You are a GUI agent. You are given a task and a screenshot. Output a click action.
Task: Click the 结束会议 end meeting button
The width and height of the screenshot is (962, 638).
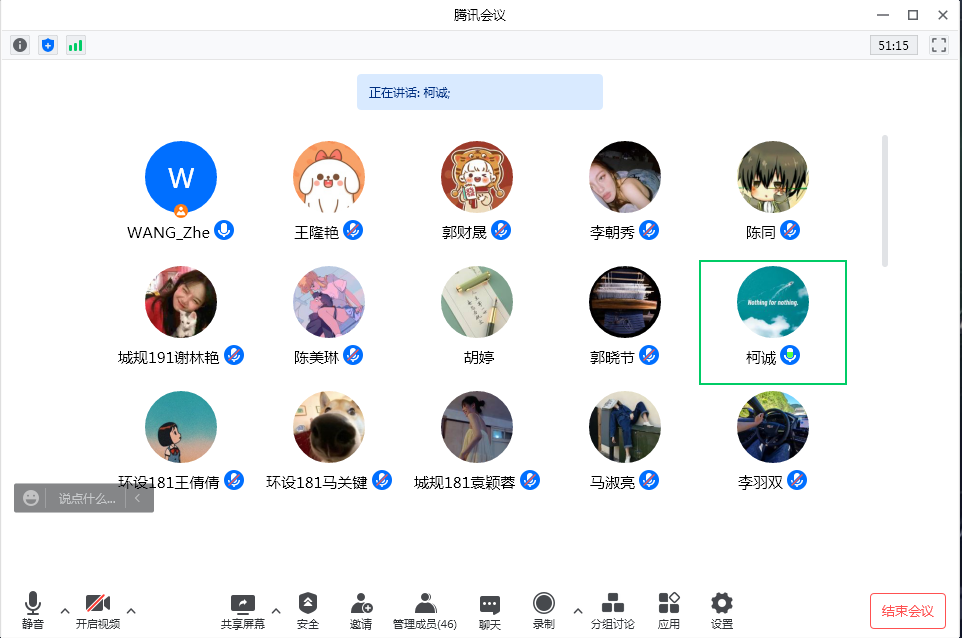(907, 610)
